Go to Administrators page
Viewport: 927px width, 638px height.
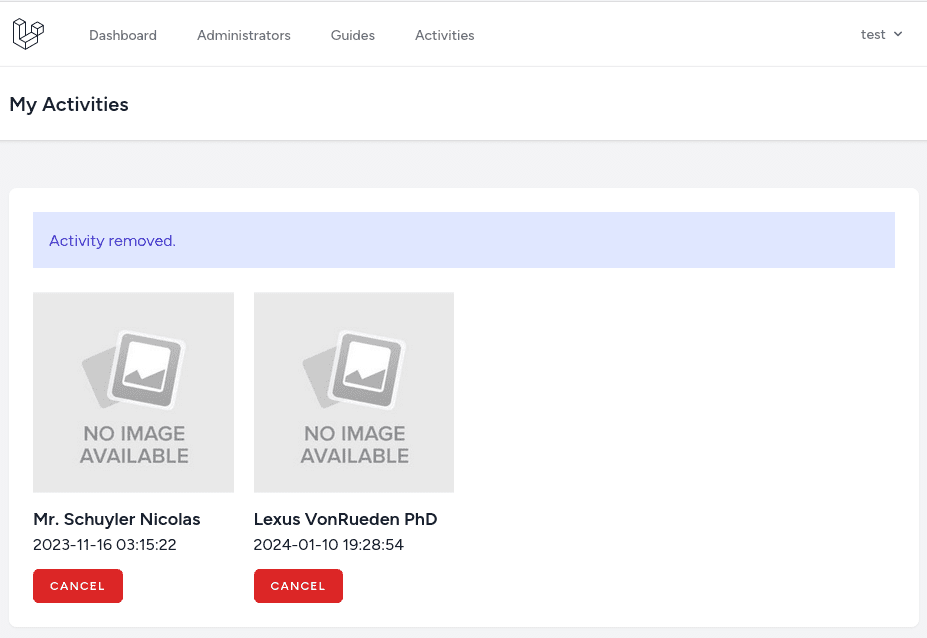[244, 35]
